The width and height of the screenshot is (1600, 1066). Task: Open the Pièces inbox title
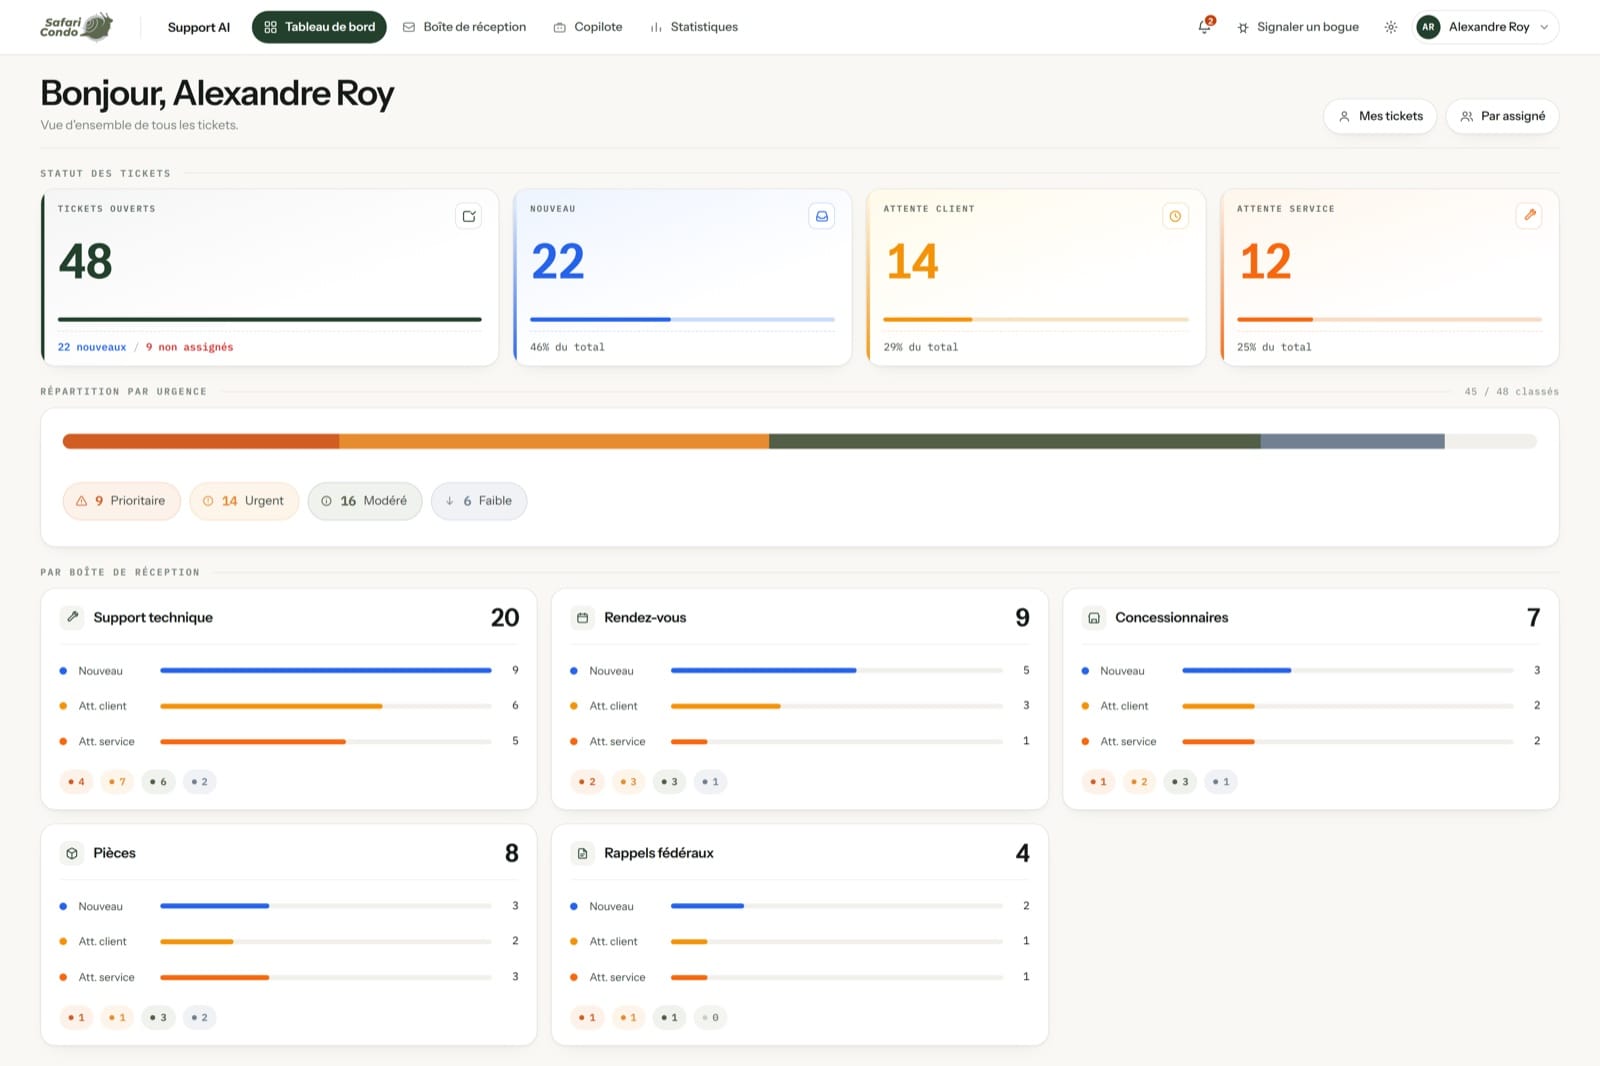114,853
